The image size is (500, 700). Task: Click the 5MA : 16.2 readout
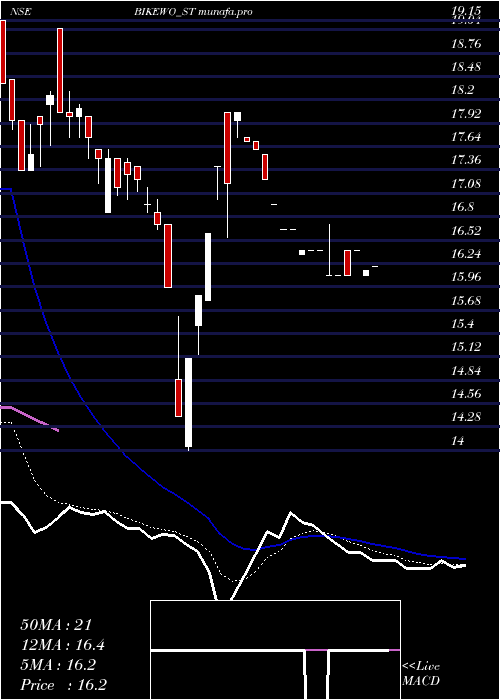(58, 665)
